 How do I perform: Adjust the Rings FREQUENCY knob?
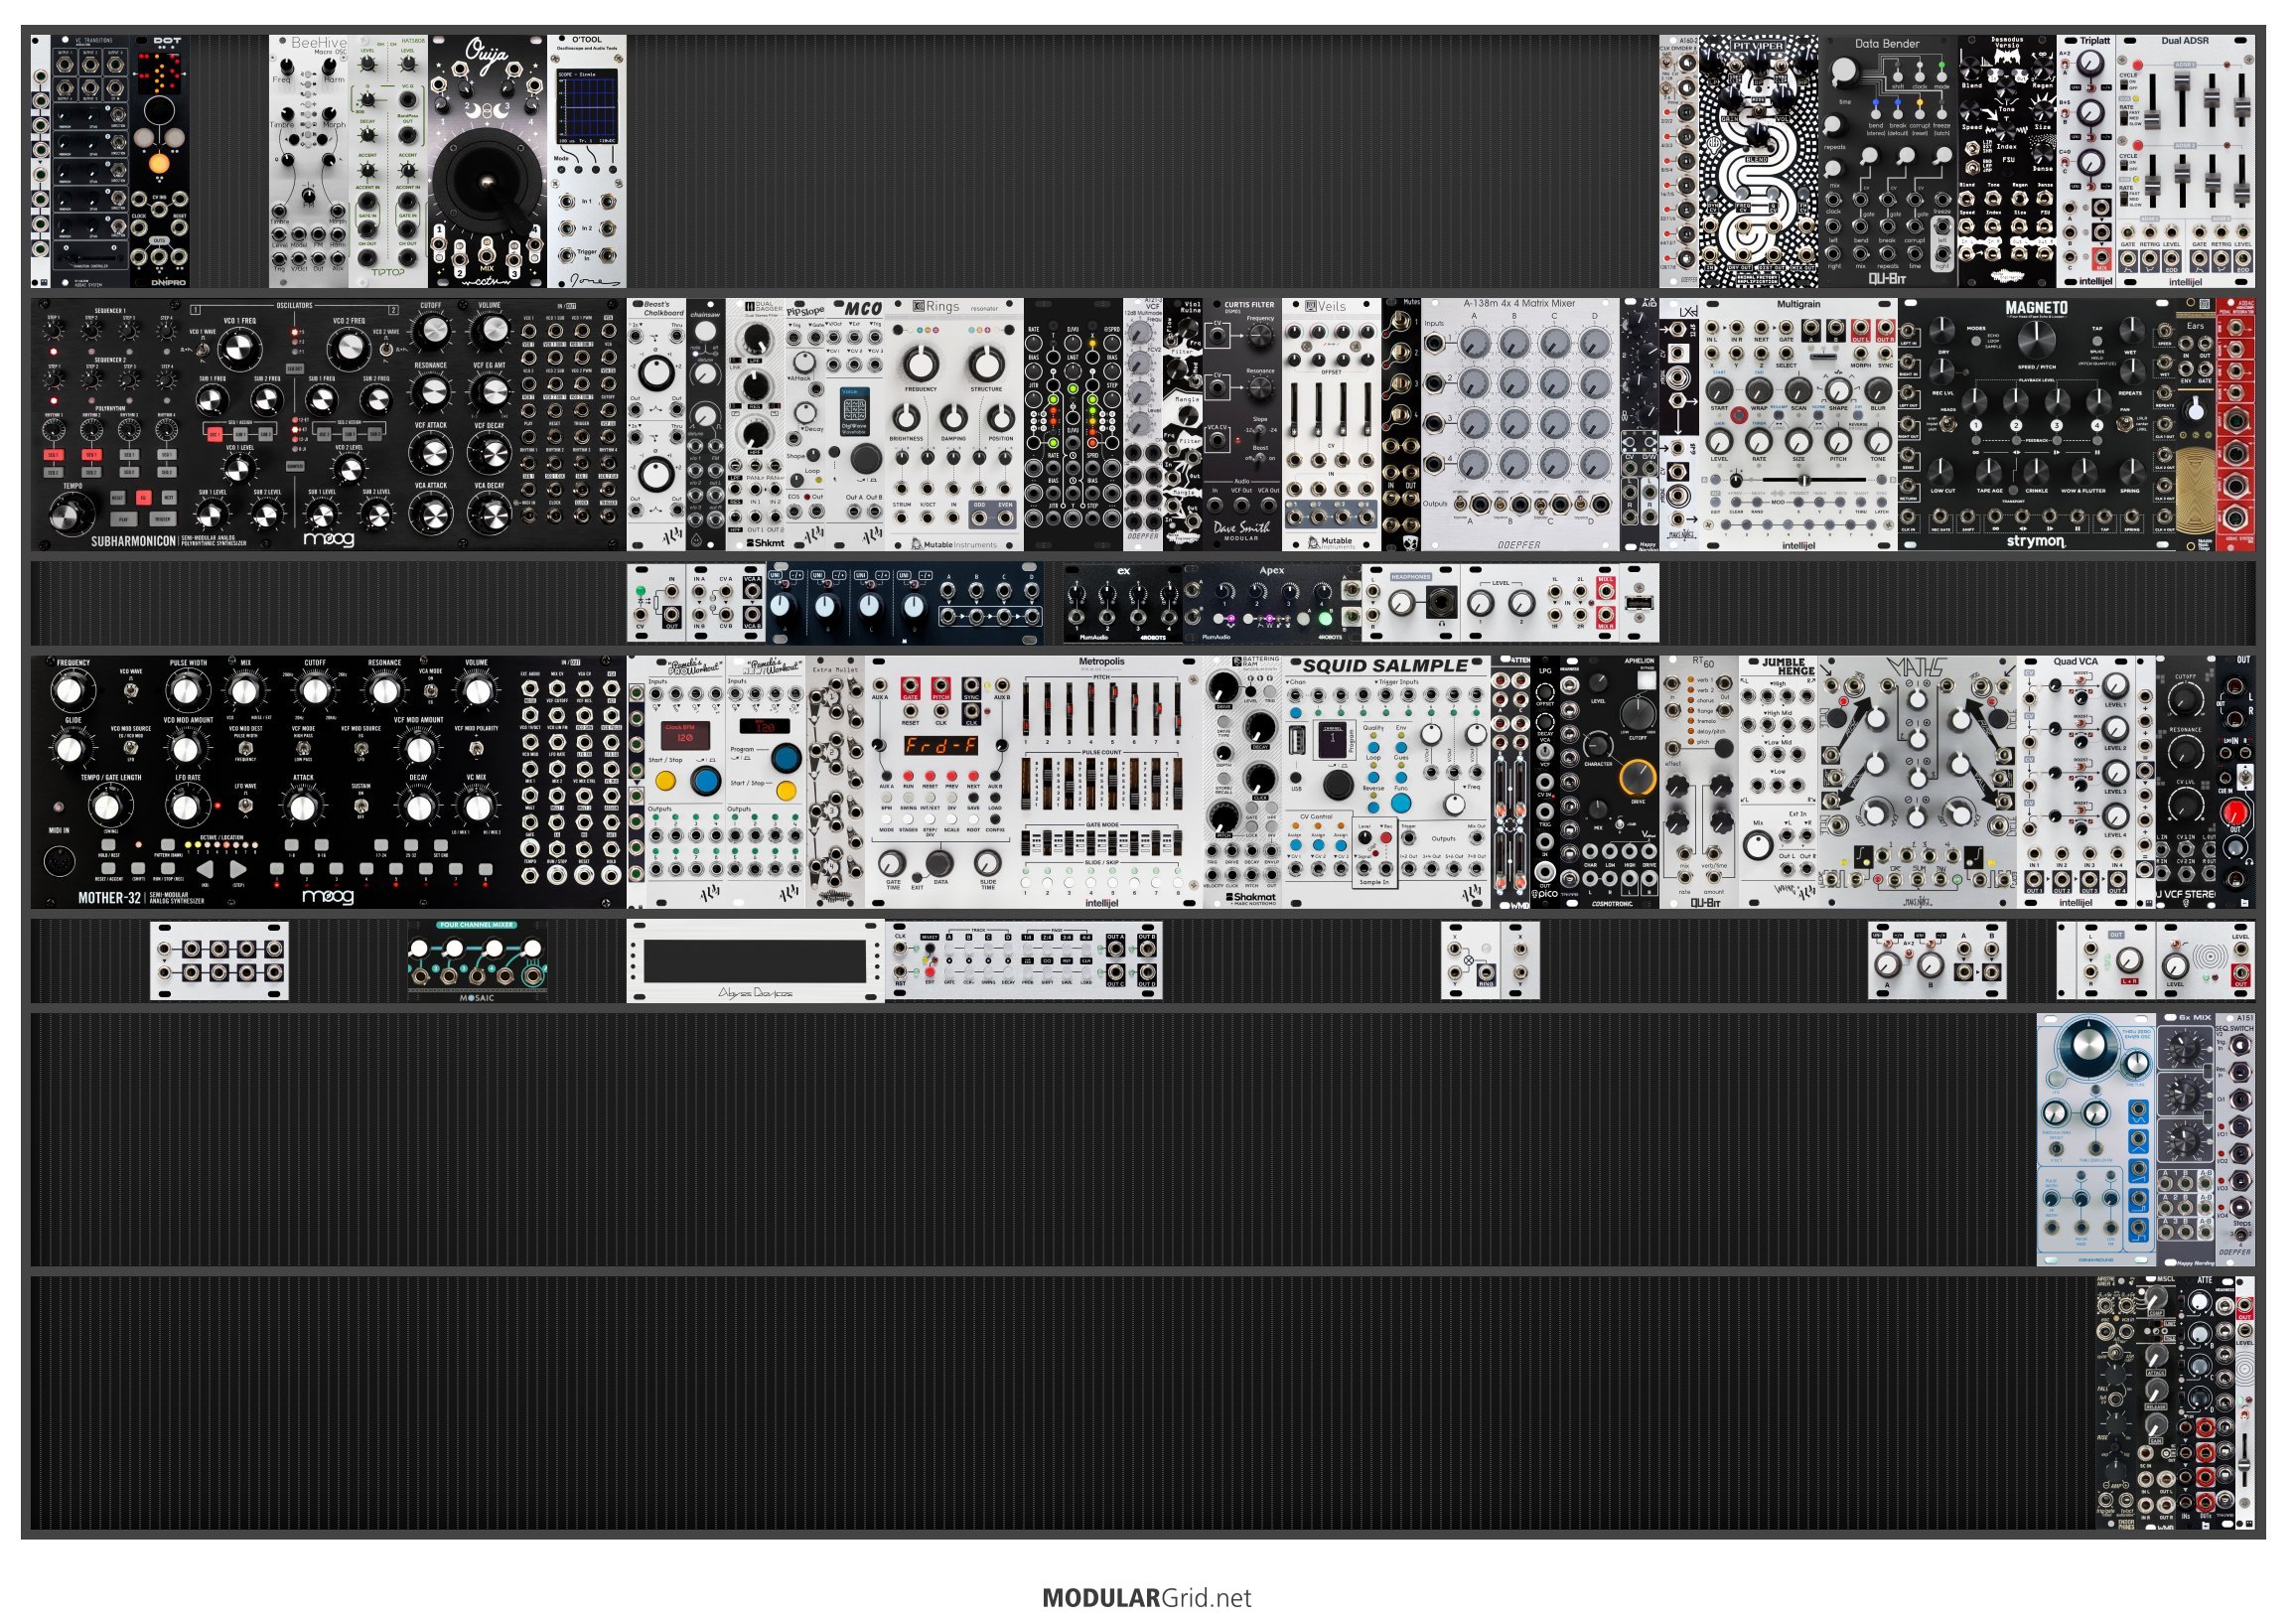click(921, 363)
